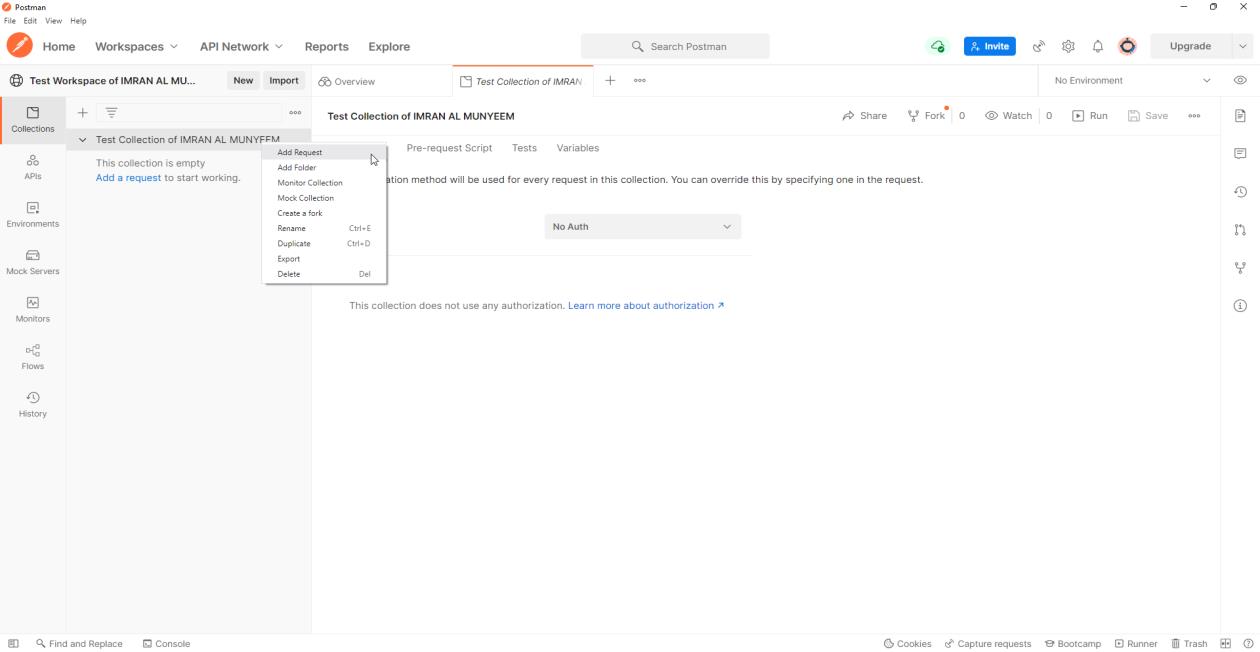Click the cloud sync status icon
This screenshot has width=1260, height=652.
937,46
